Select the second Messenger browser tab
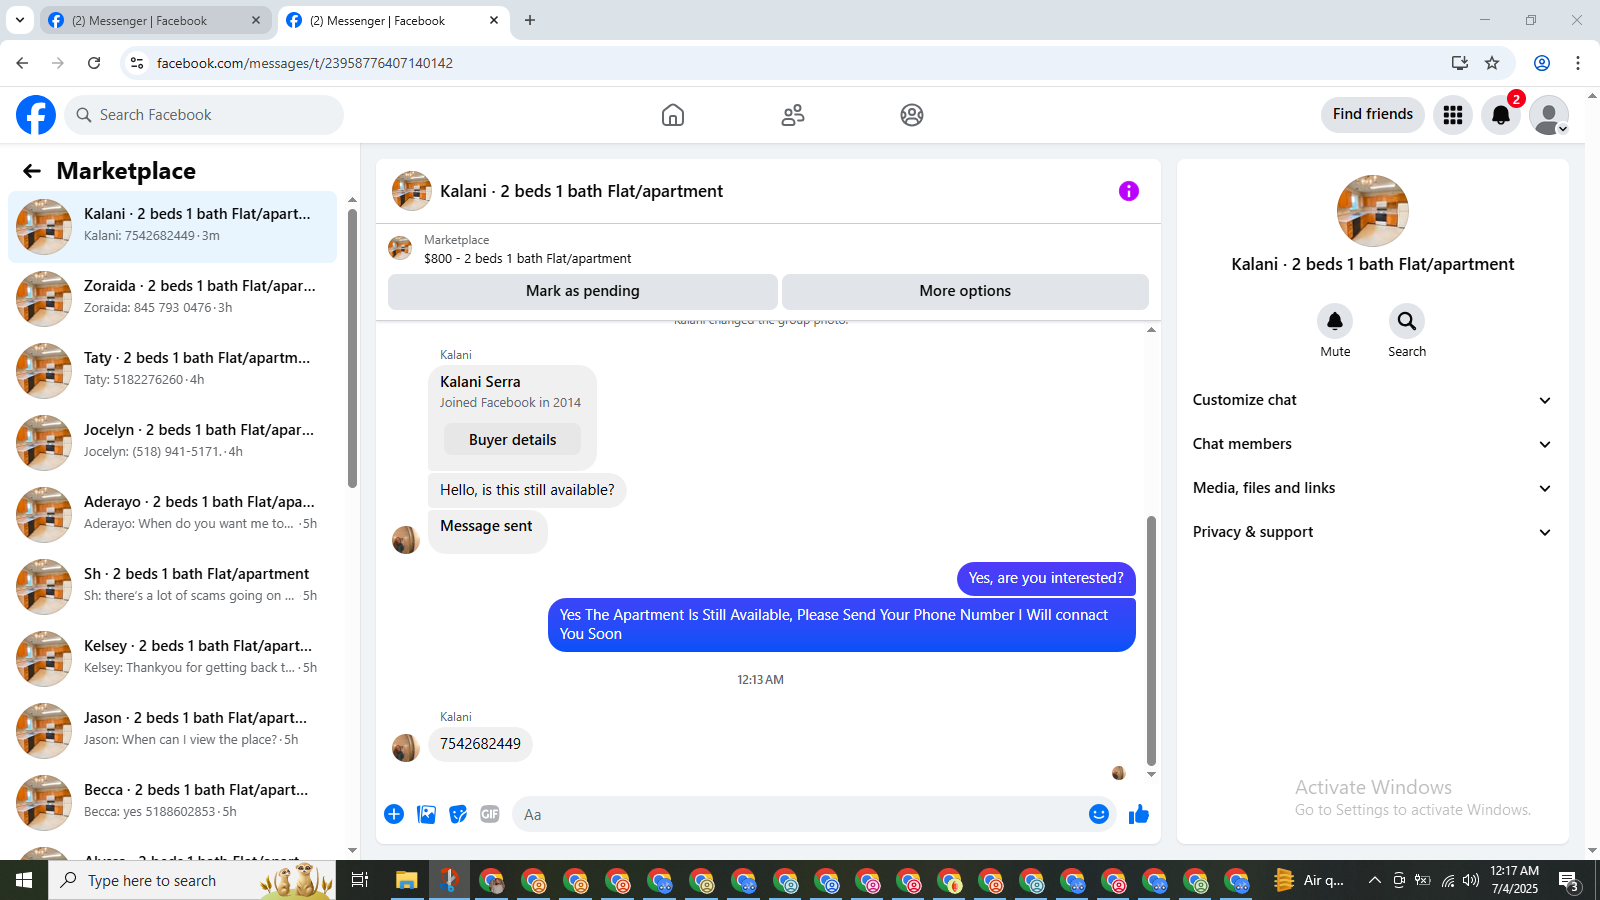The image size is (1600, 900). coord(393,20)
